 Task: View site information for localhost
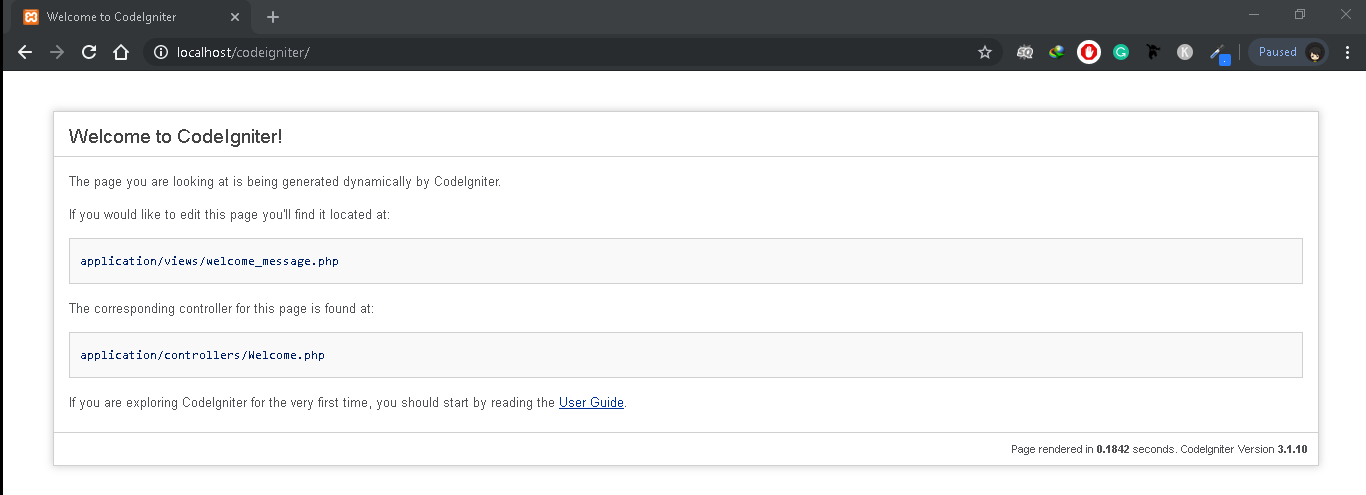point(161,52)
